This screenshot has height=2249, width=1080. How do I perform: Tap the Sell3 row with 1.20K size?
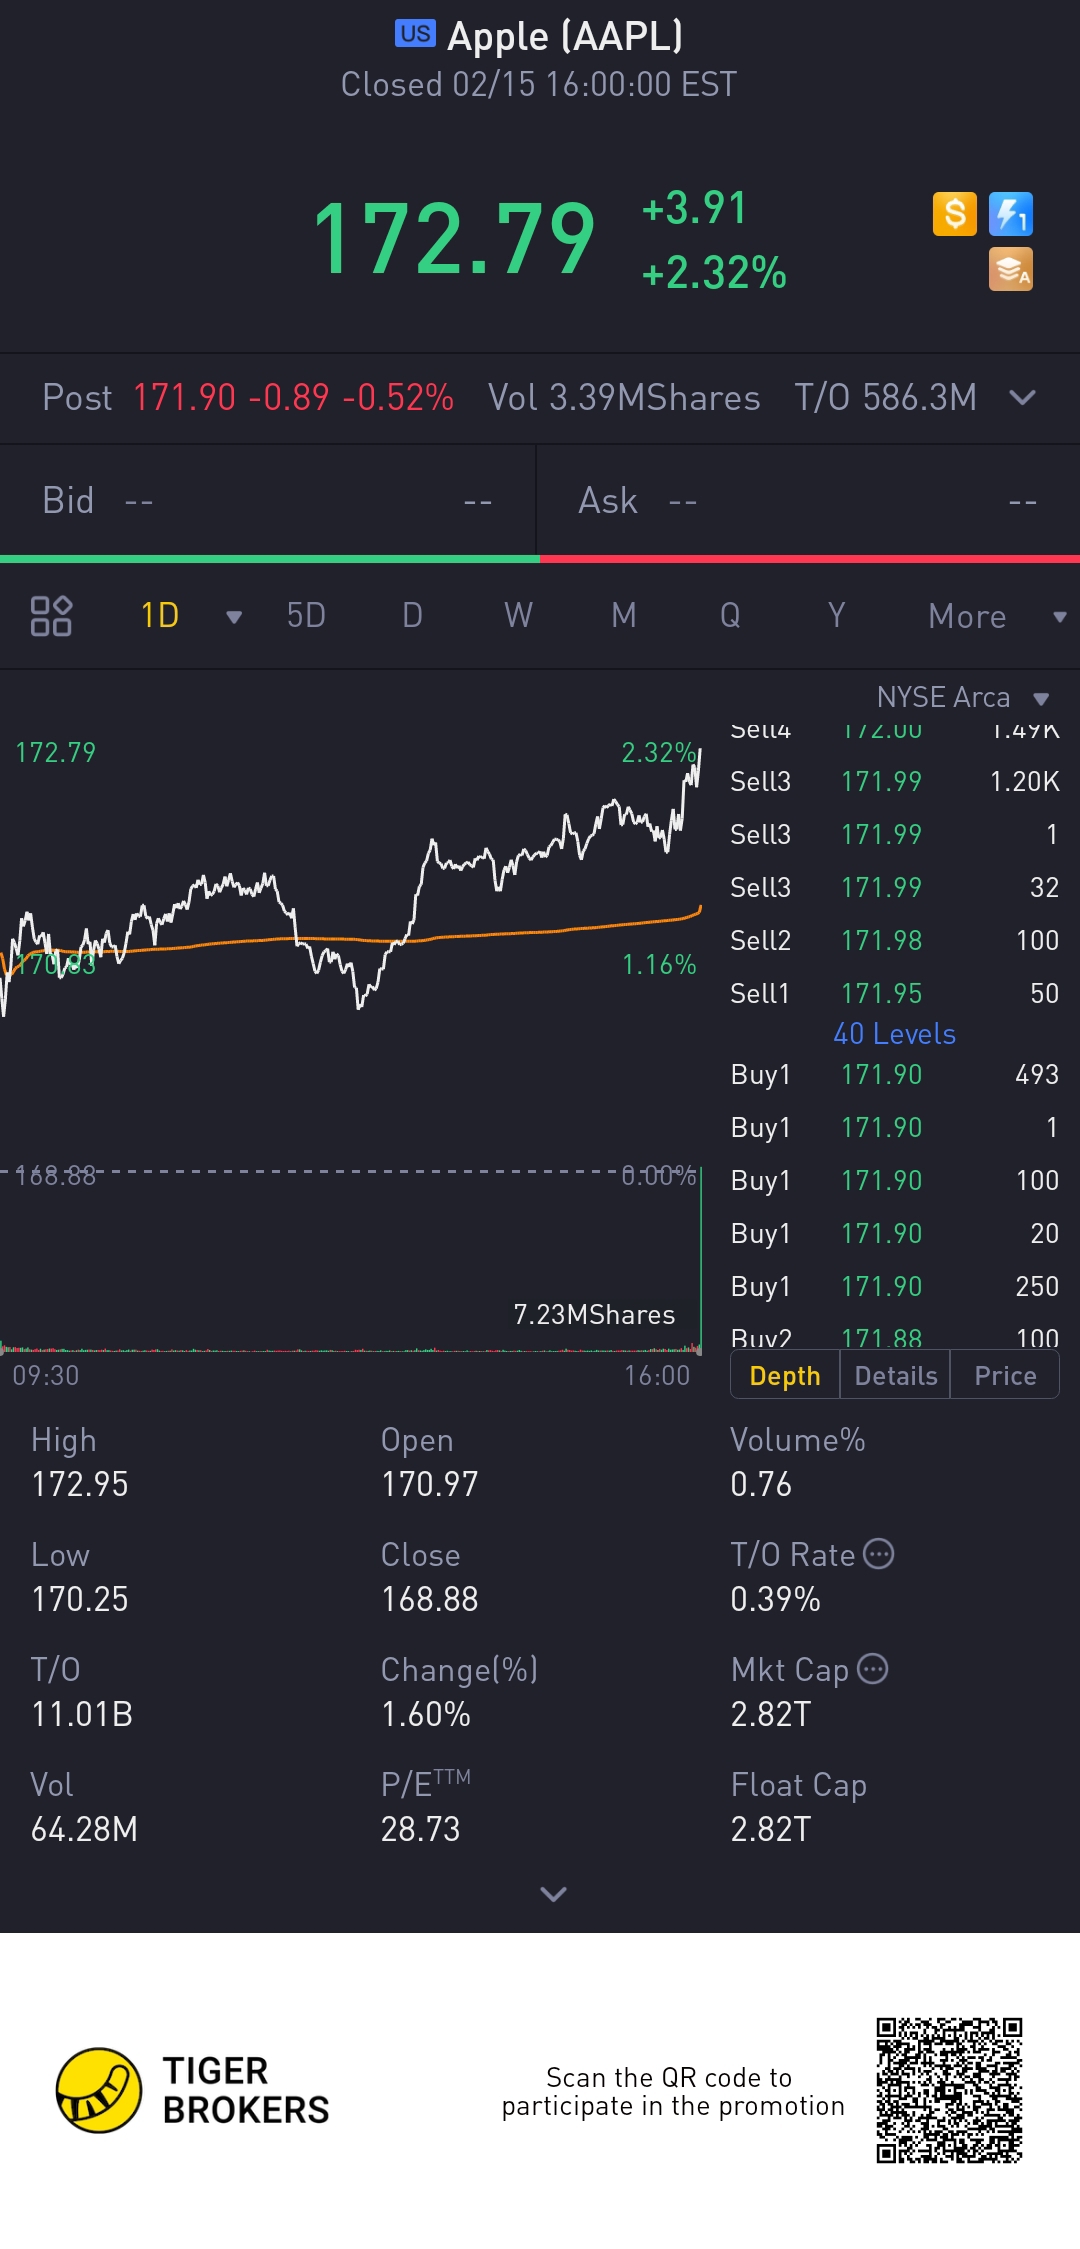click(x=894, y=781)
